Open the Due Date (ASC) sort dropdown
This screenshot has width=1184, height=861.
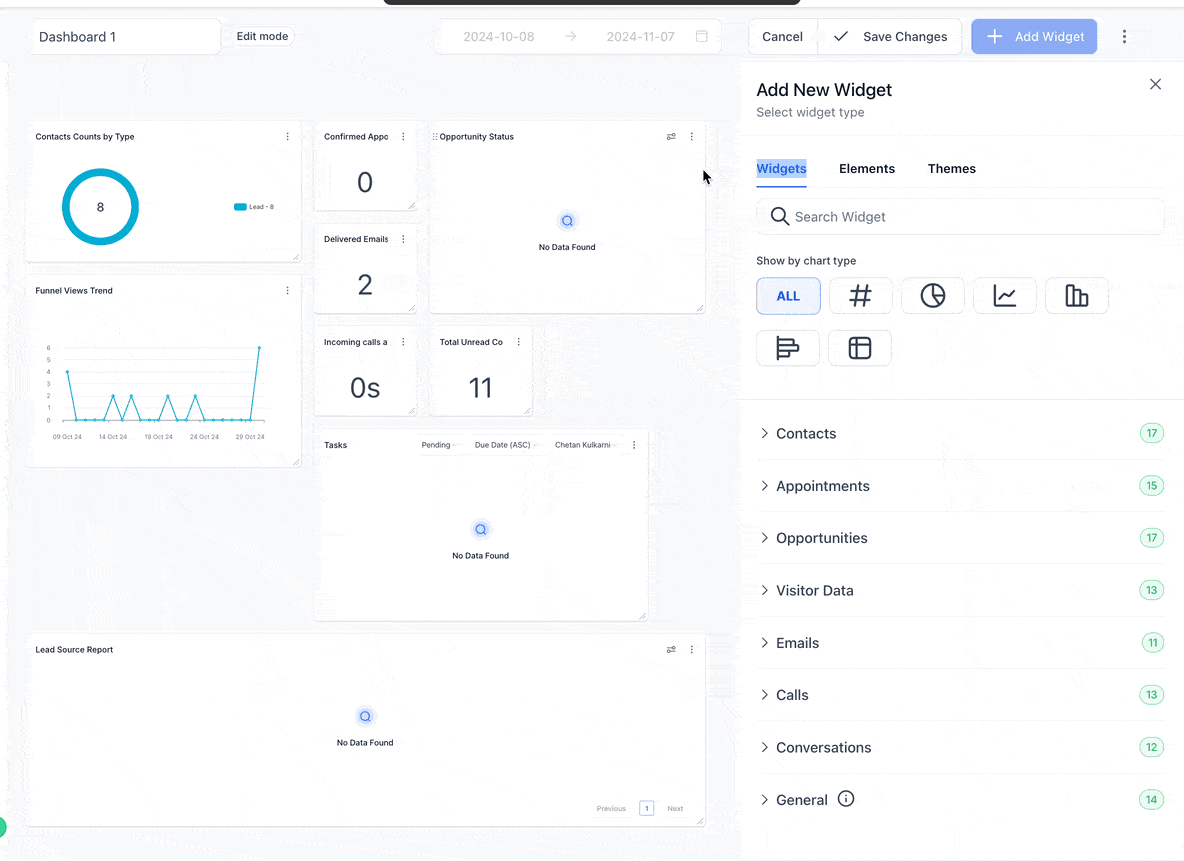pos(505,445)
